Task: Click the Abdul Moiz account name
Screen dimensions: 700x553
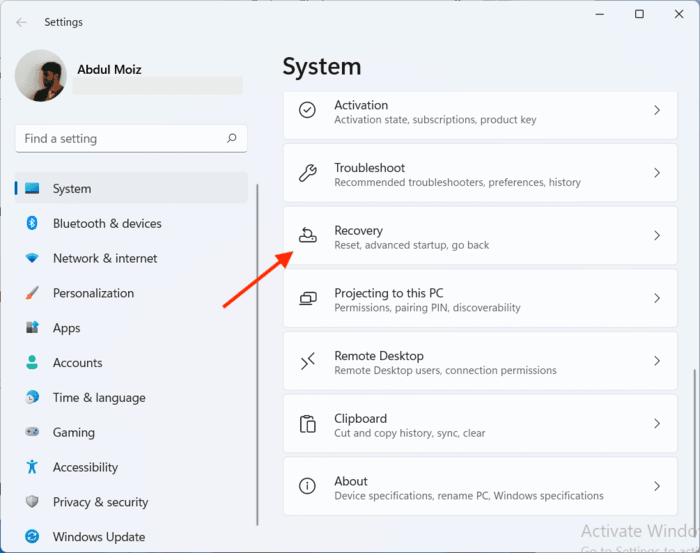Action: (109, 70)
